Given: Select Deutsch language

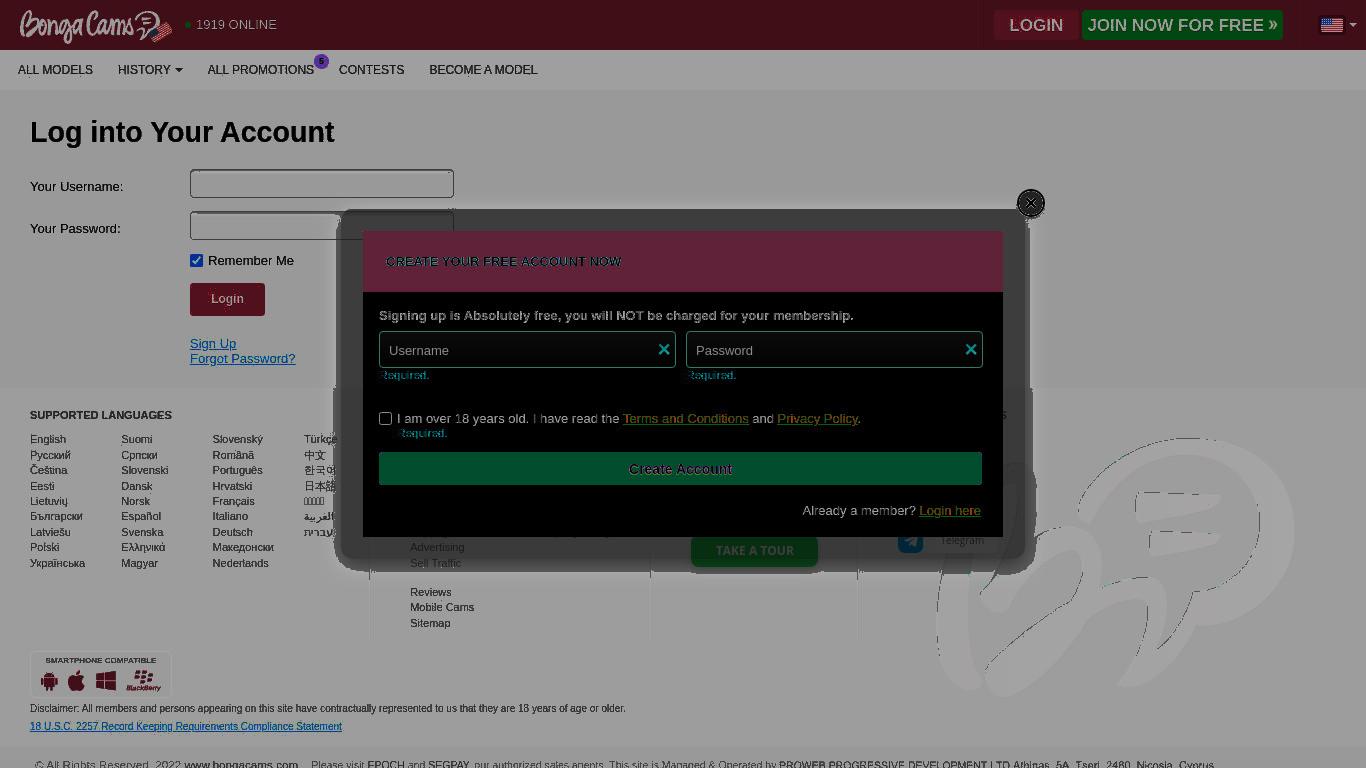Looking at the screenshot, I should (232, 532).
